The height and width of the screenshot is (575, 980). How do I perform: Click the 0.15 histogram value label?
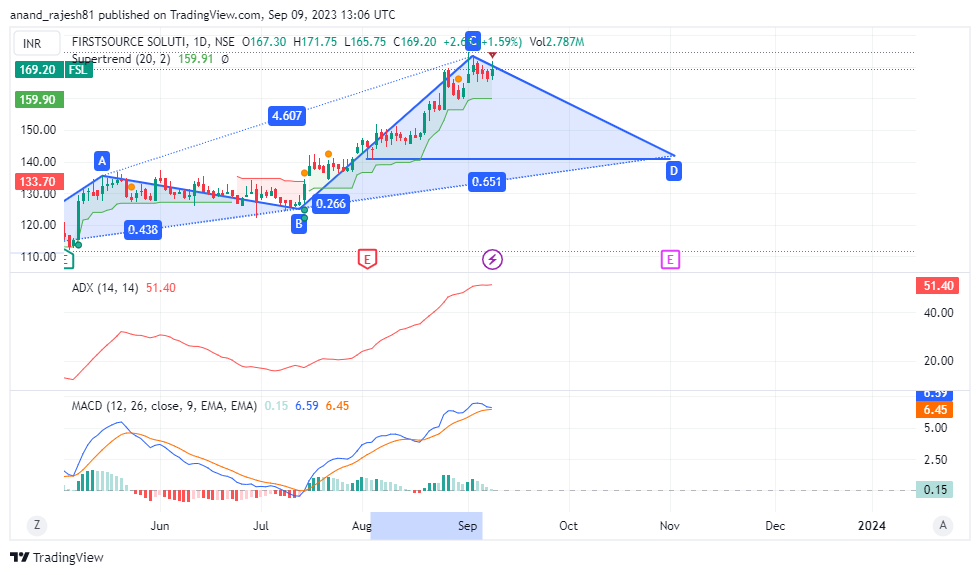[935, 489]
